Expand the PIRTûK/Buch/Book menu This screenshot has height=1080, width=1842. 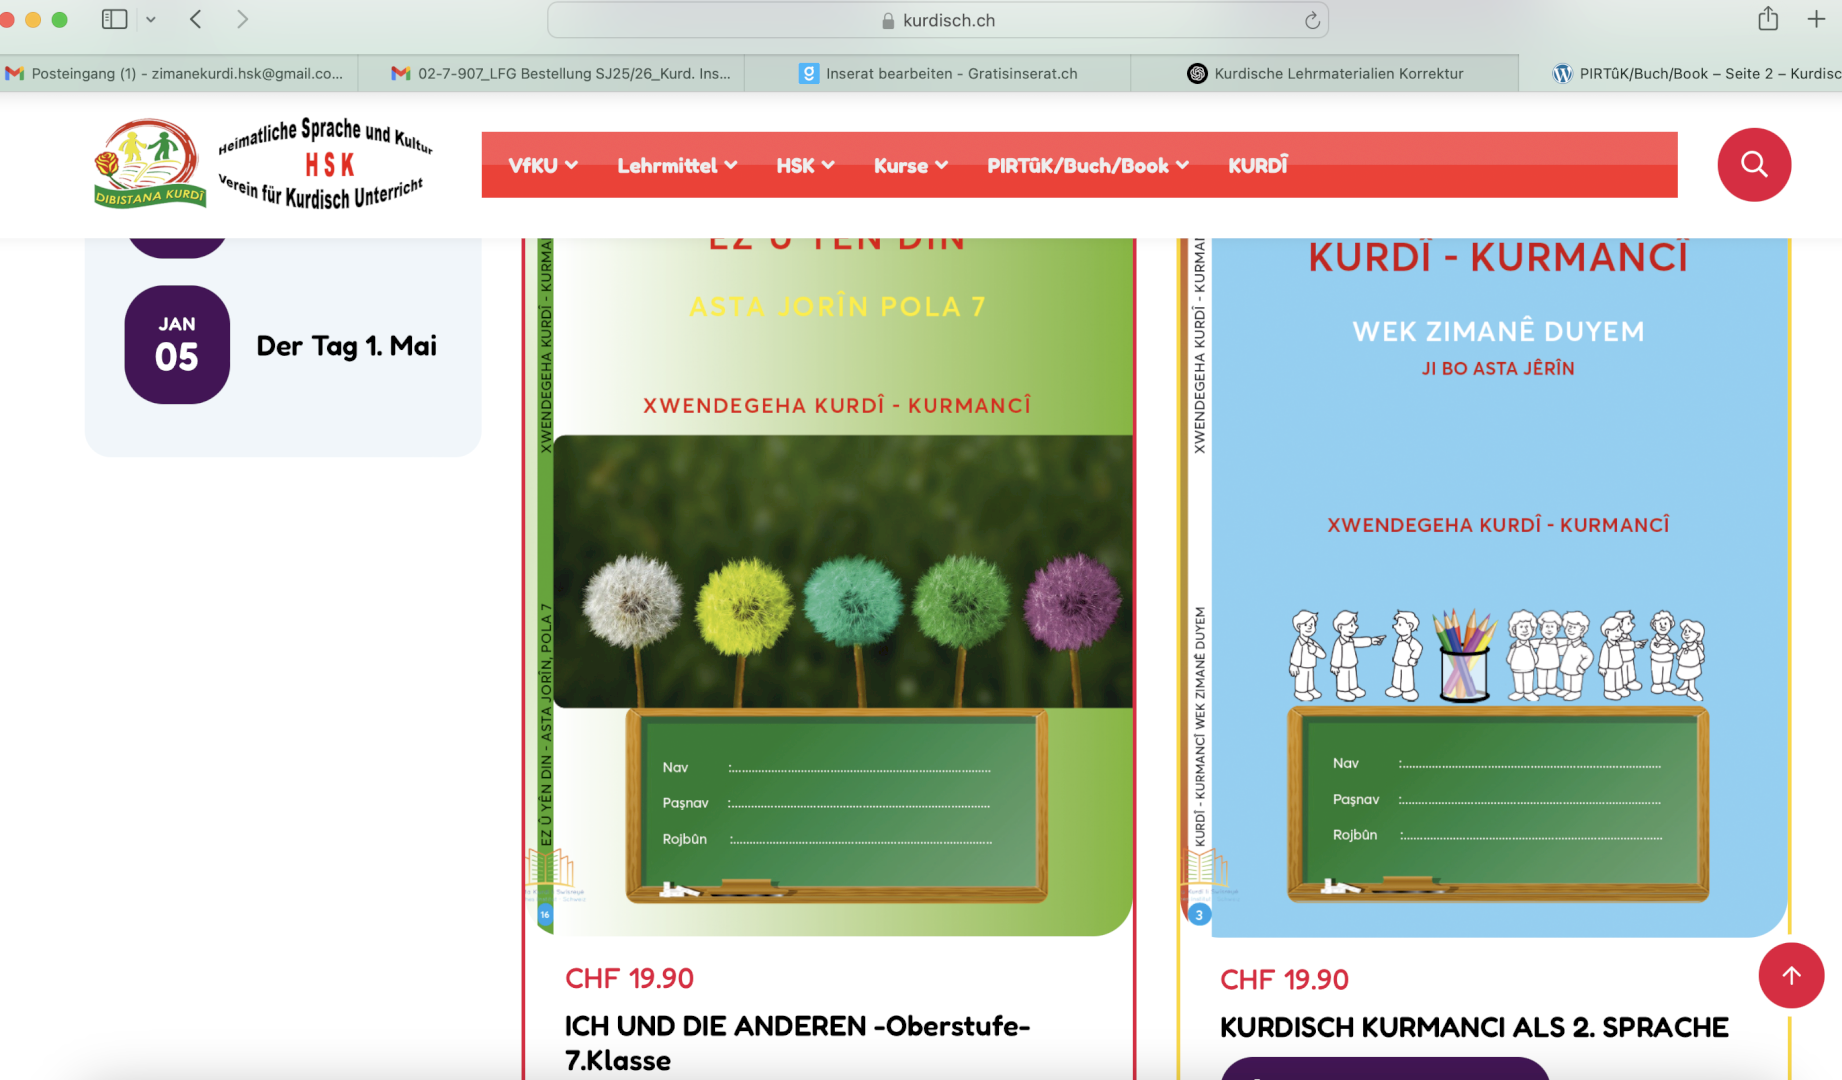(x=1088, y=166)
